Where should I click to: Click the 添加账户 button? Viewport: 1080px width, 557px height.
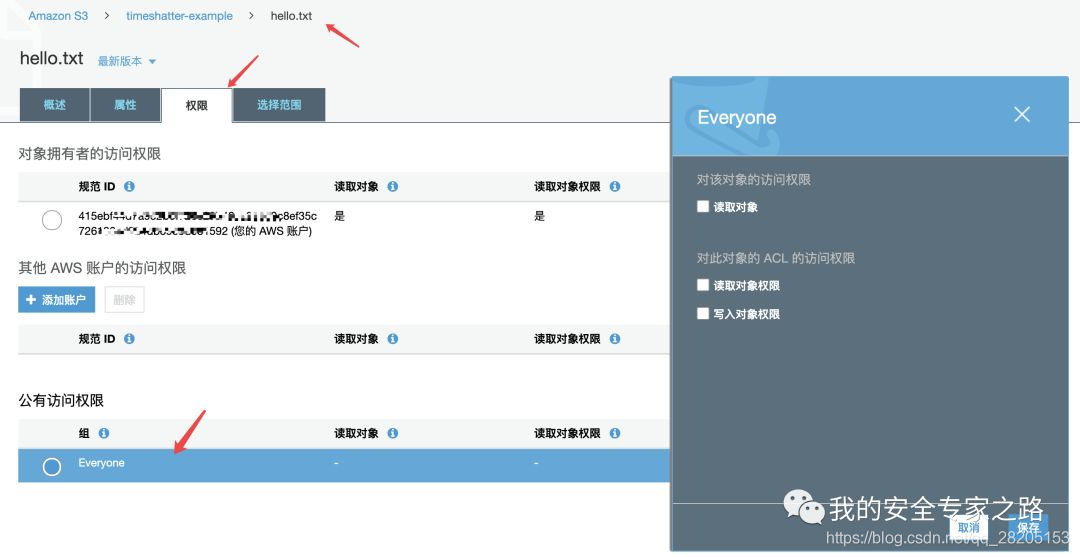[56, 299]
